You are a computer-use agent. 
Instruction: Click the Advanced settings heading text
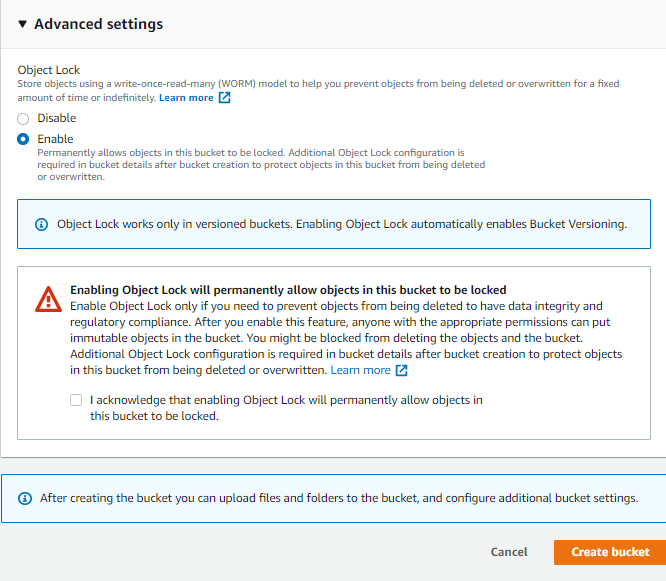[98, 24]
